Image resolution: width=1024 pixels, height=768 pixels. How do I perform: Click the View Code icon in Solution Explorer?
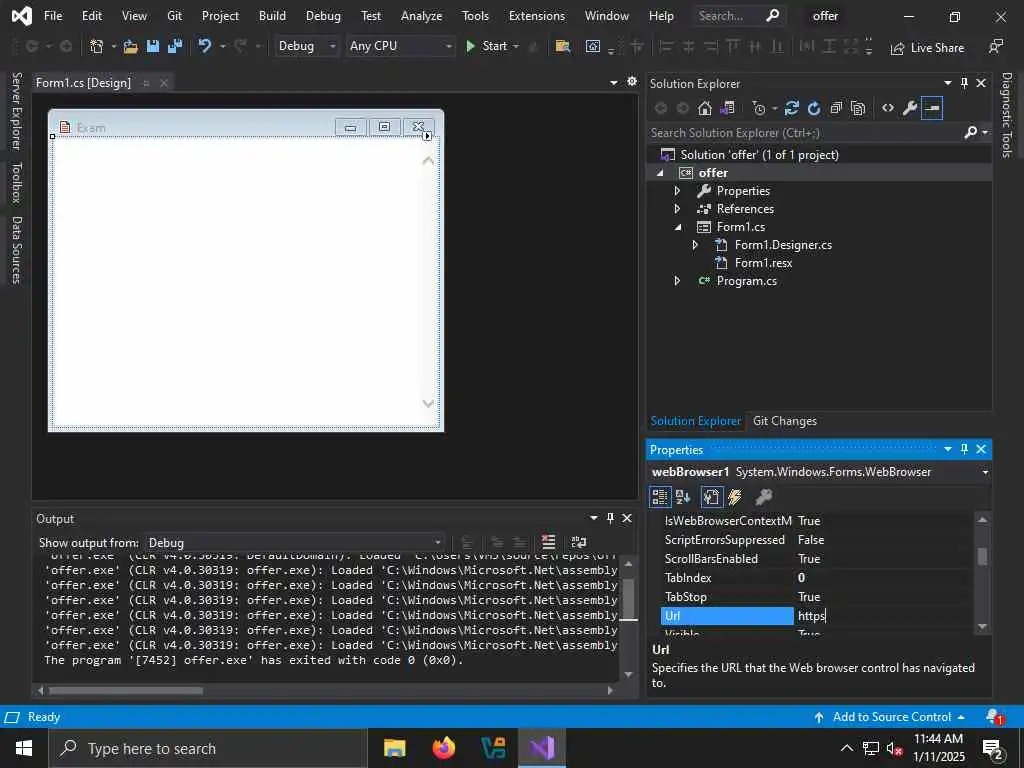point(888,108)
